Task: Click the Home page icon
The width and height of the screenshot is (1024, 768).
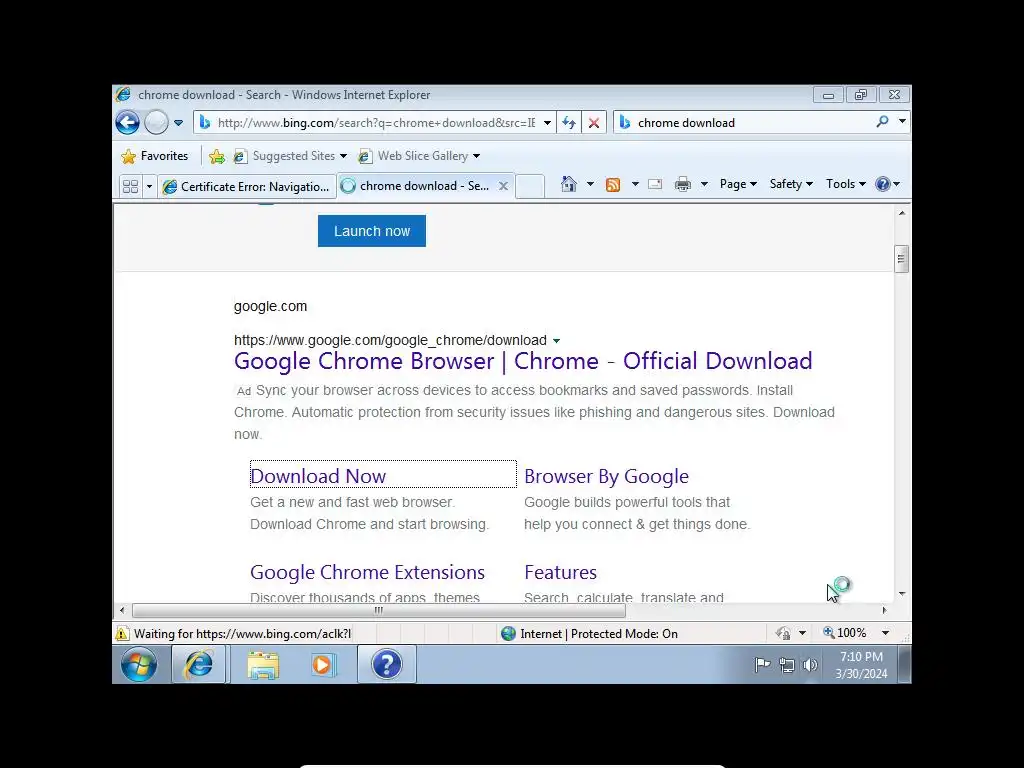Action: pos(569,184)
